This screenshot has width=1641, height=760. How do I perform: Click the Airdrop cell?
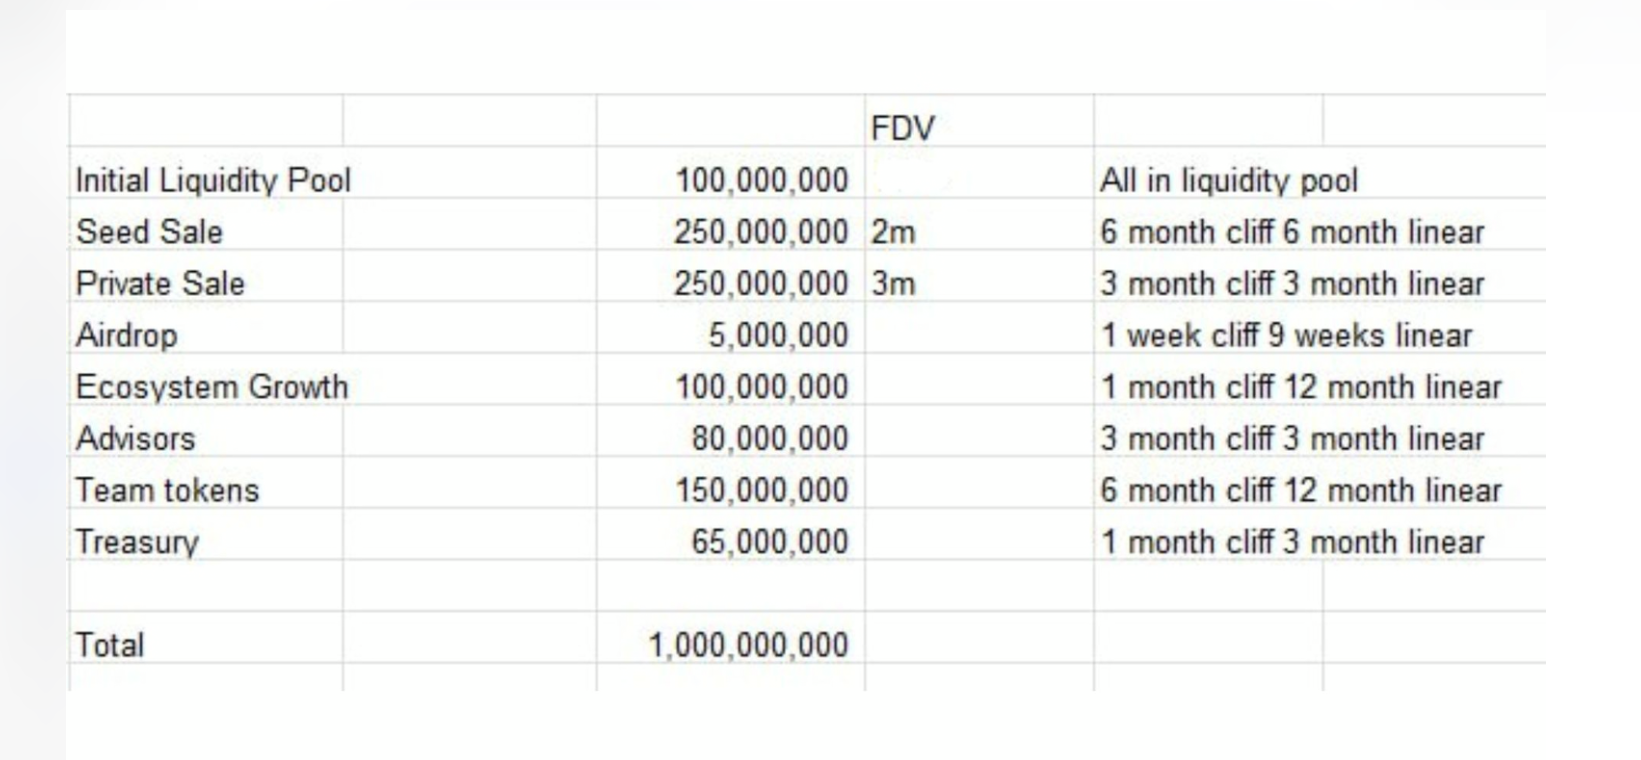coord(127,335)
